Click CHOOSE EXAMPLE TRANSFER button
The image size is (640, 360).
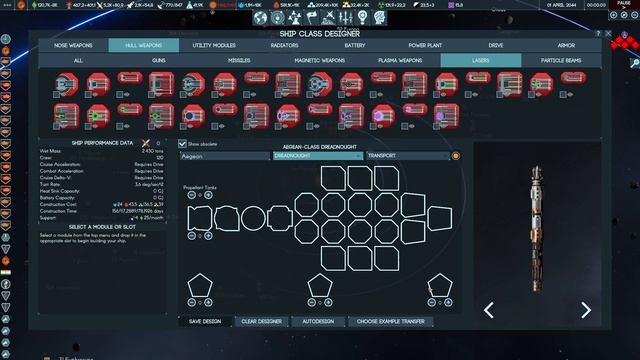391,322
